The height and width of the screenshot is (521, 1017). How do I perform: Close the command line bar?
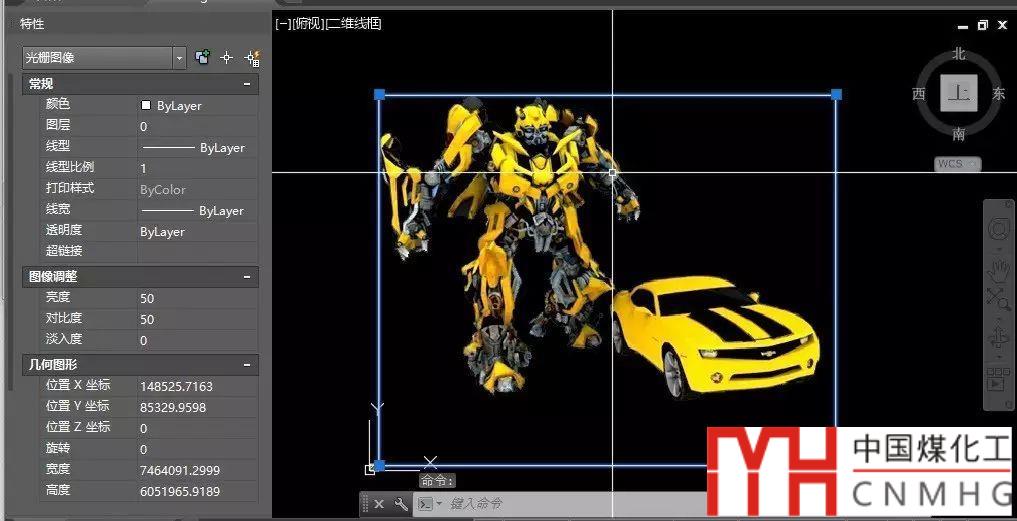[x=379, y=504]
